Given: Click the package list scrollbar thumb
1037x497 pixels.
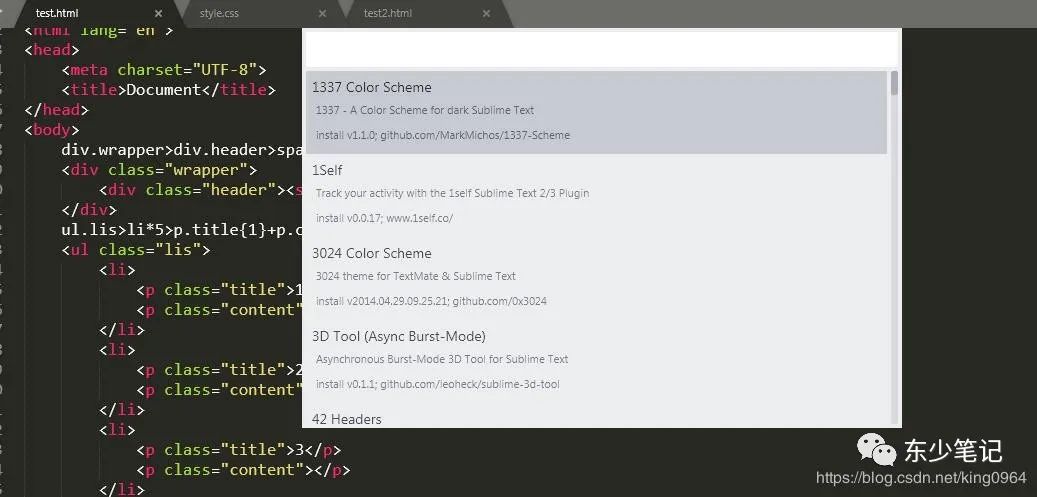Looking at the screenshot, I should [894, 82].
